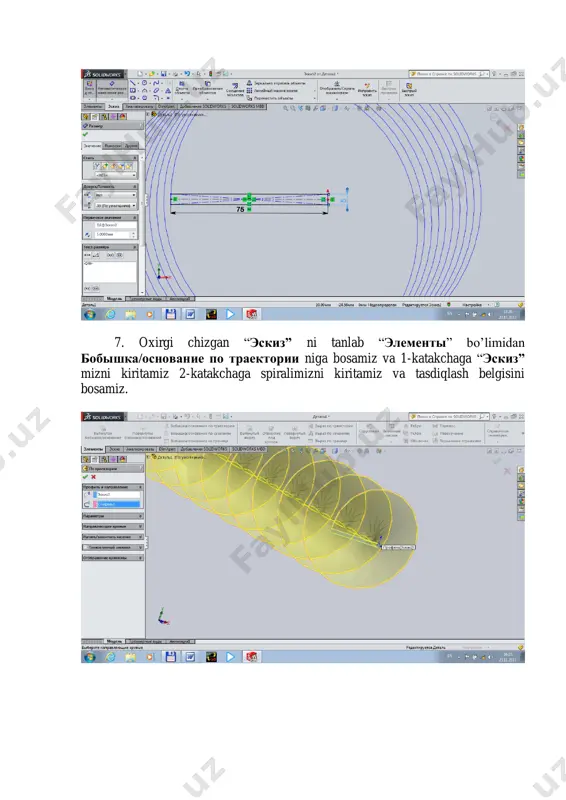Collapse Профиль и направление section
Viewport: 566px width, 800px height.
140,487
